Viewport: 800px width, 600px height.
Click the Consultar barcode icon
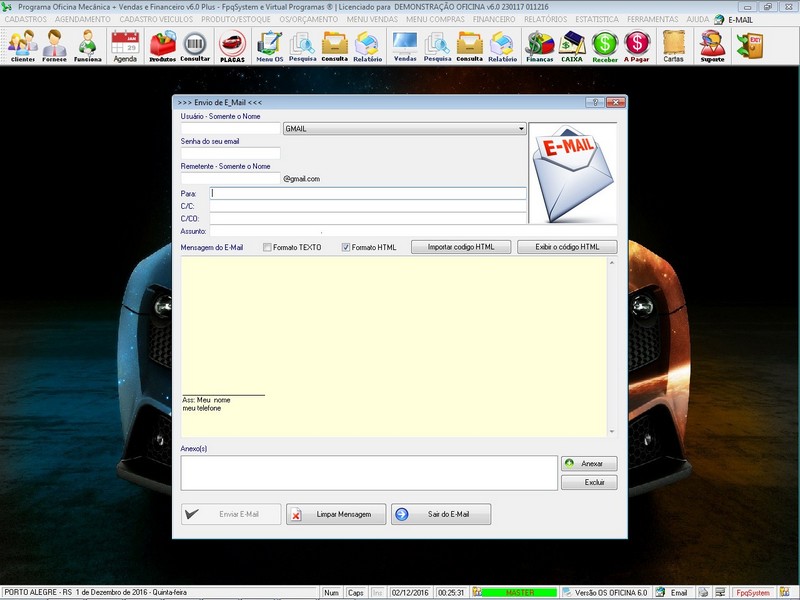tap(195, 45)
